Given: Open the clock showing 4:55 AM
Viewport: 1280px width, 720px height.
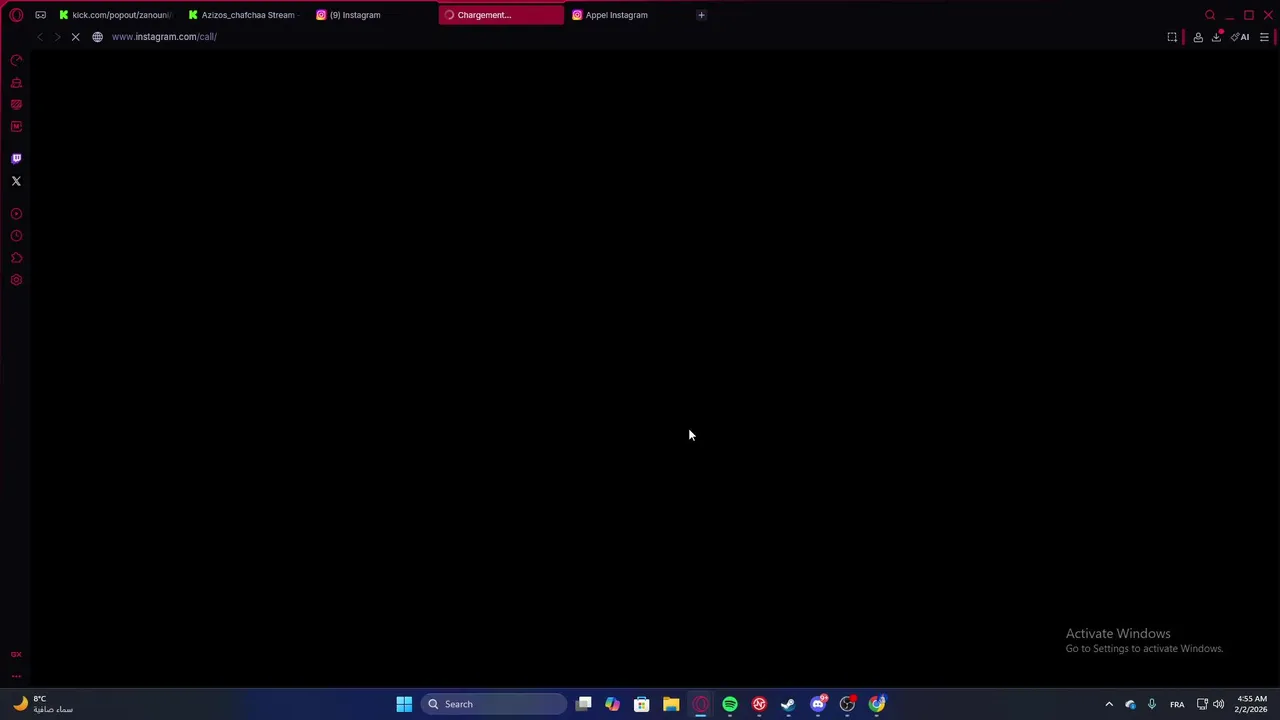Looking at the screenshot, I should 1252,704.
